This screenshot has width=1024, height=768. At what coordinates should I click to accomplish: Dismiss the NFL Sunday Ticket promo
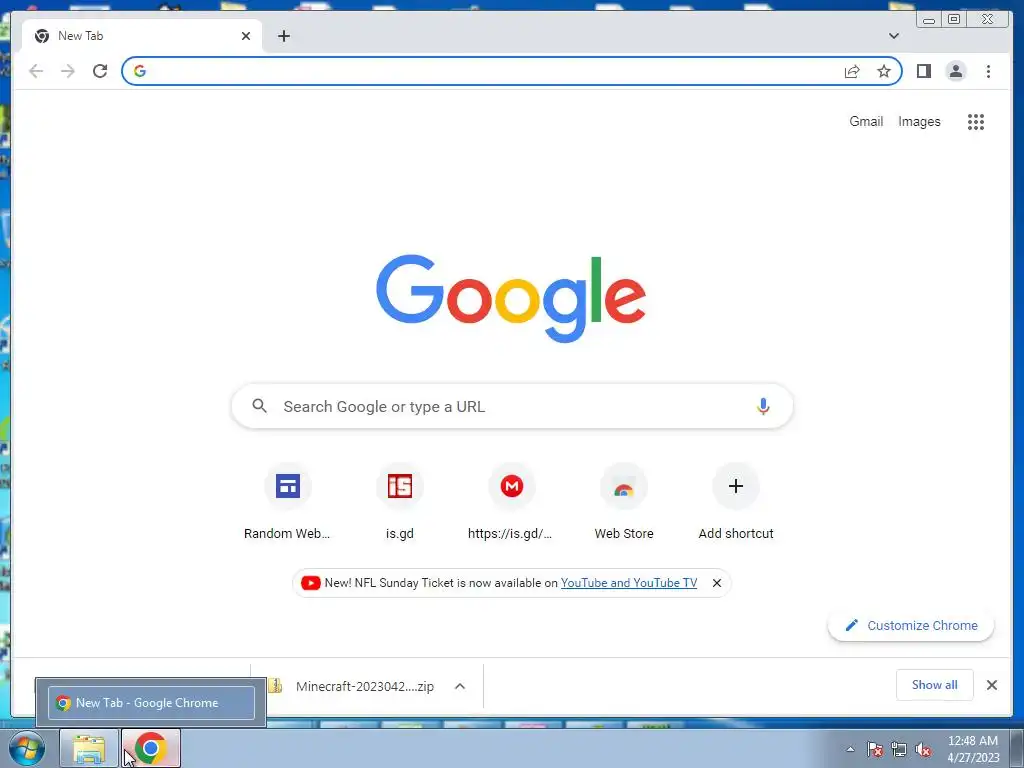716,583
